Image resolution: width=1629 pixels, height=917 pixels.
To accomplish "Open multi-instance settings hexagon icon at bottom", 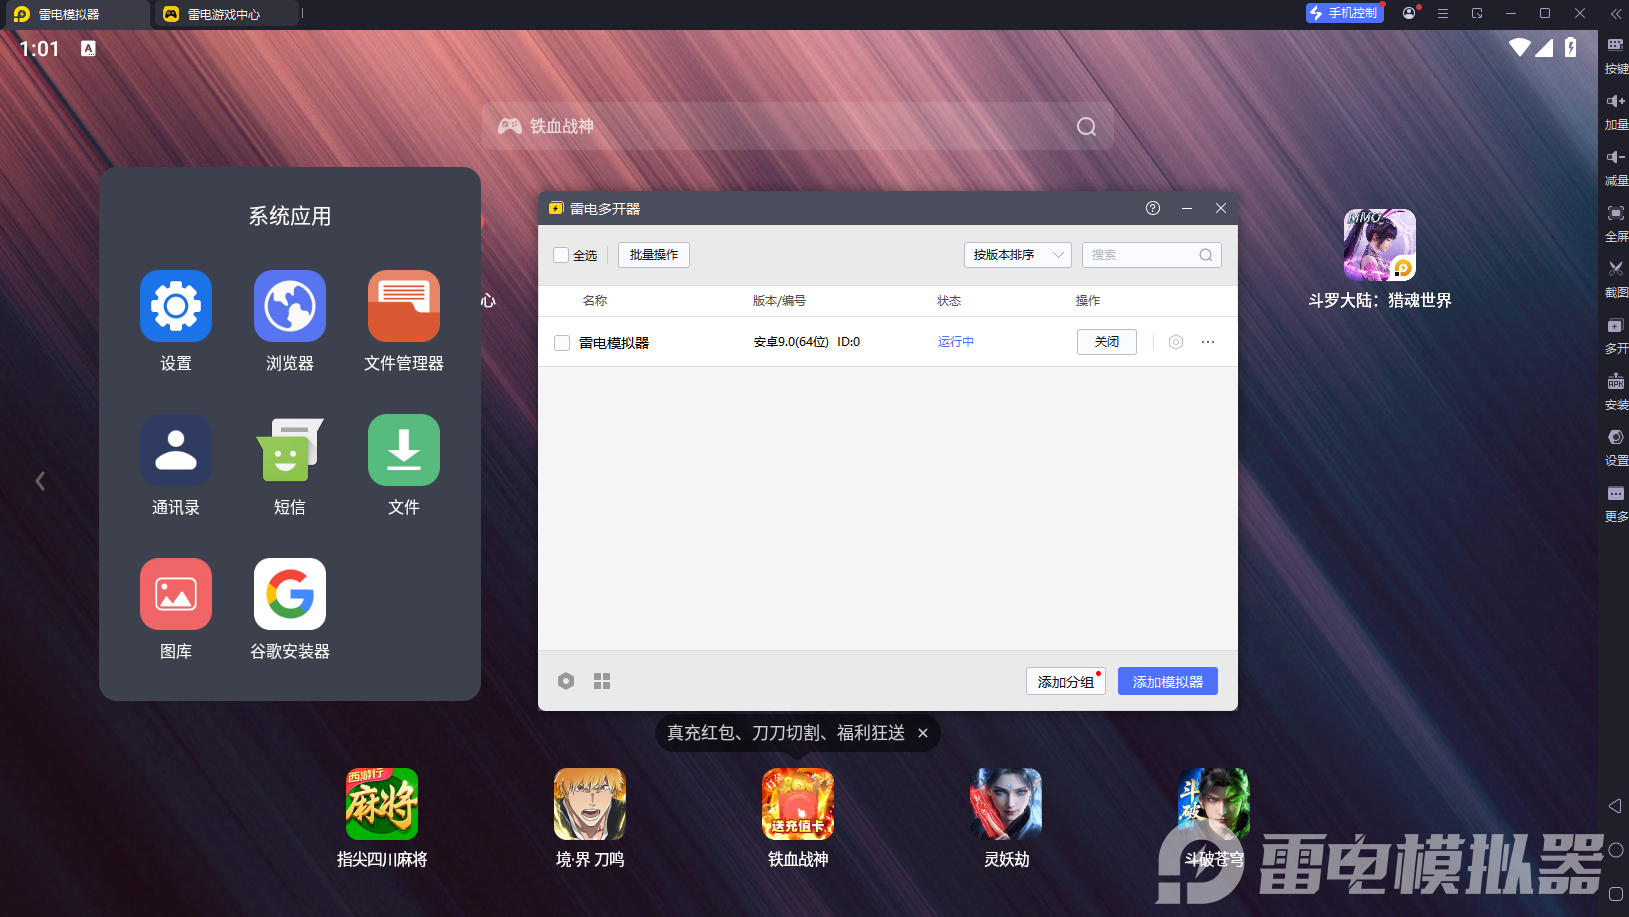I will point(566,681).
